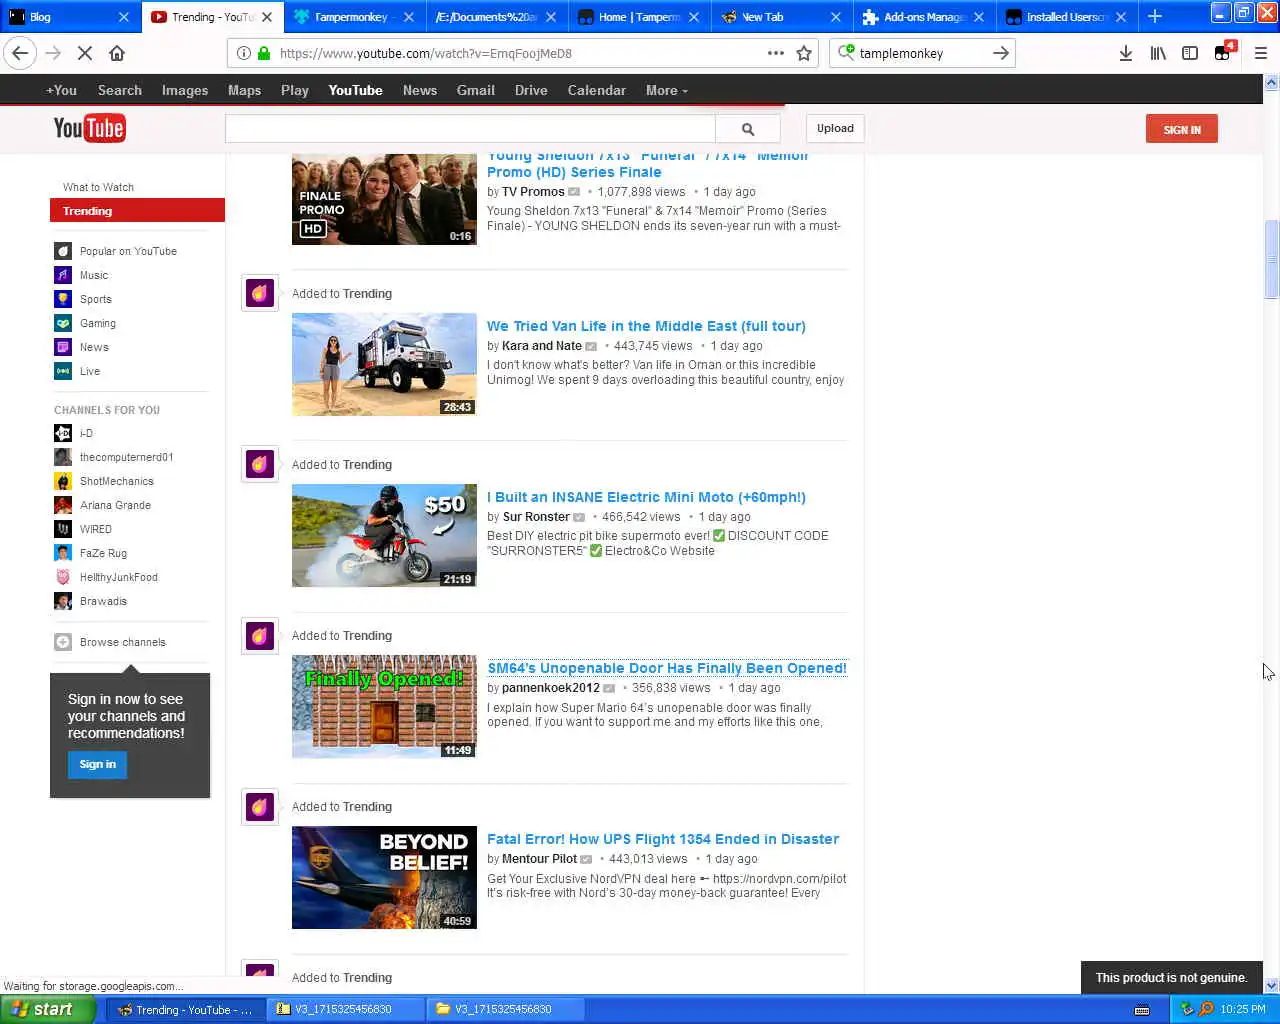The image size is (1280, 1024).
Task: Open the V3_1715325456830 folder taskbar item
Action: pyautogui.click(x=506, y=1009)
